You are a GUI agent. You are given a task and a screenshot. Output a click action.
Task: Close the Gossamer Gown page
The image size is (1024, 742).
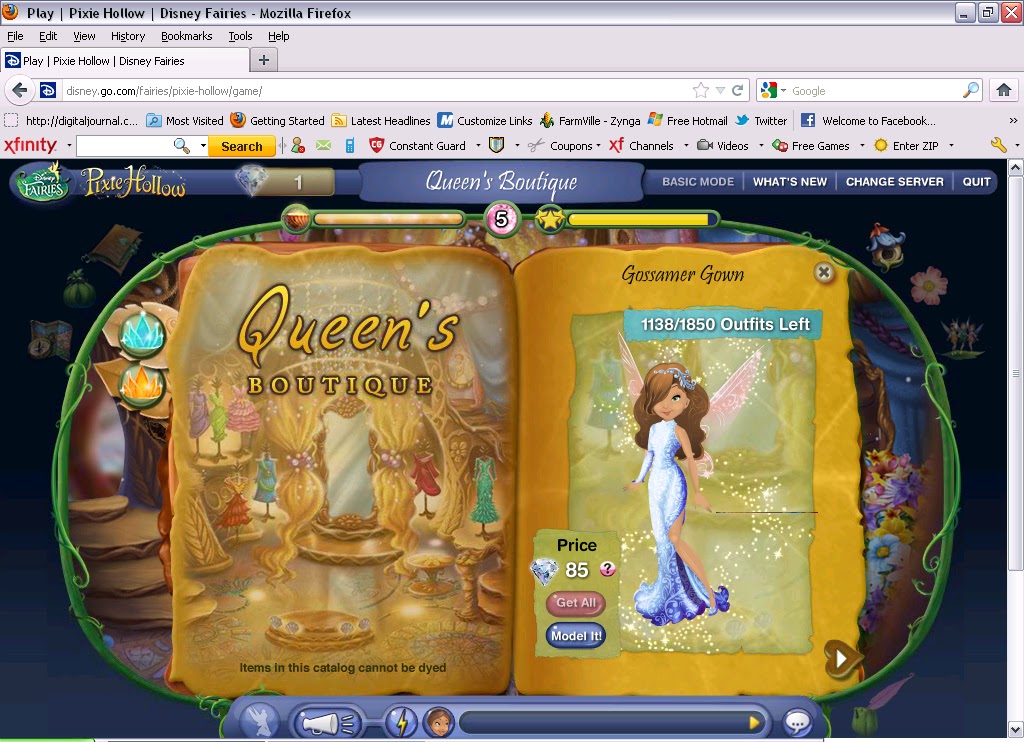point(824,272)
